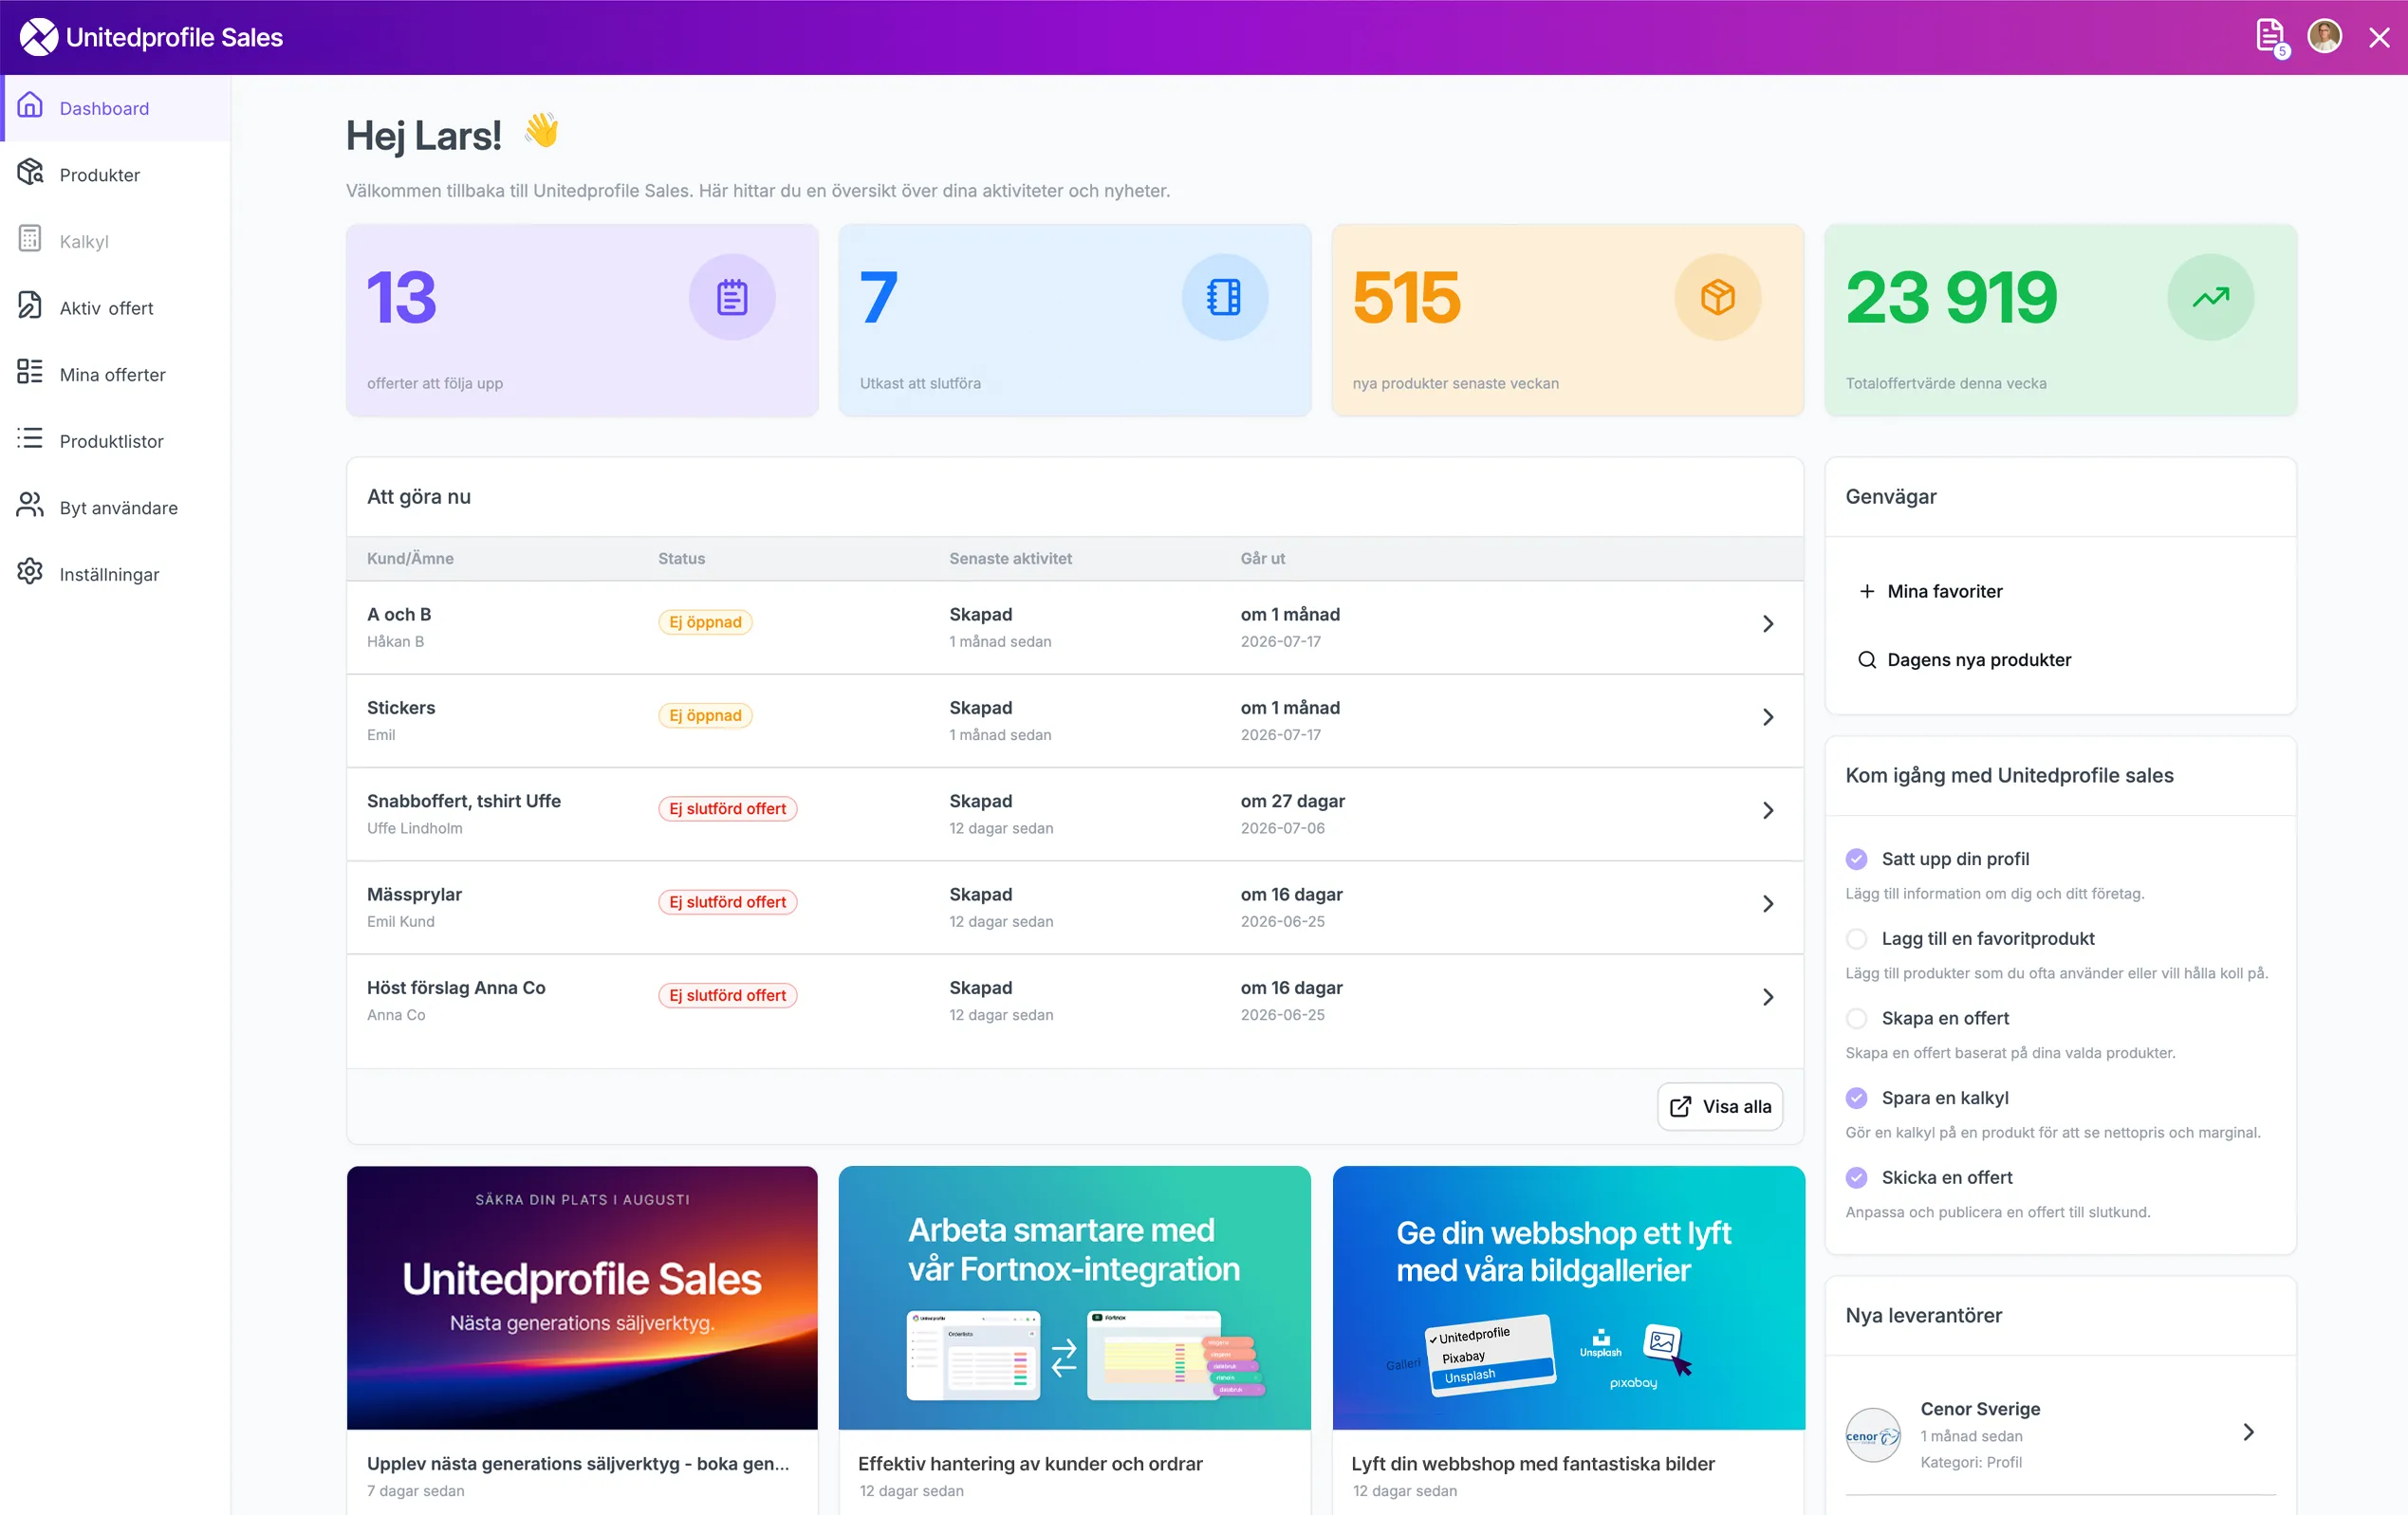2408x1515 pixels.
Task: Click the plus icon beside Mina favoriter
Action: [x=1867, y=591]
